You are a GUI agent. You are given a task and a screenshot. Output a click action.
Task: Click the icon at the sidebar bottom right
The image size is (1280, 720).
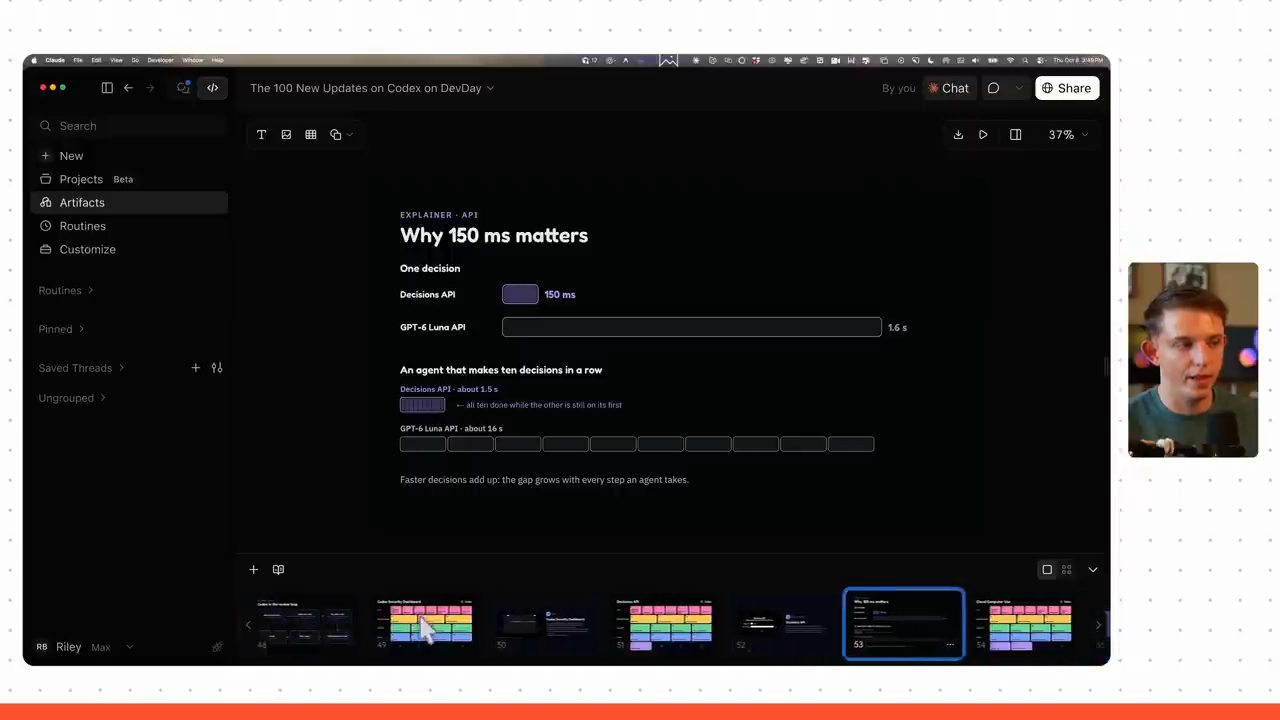217,647
